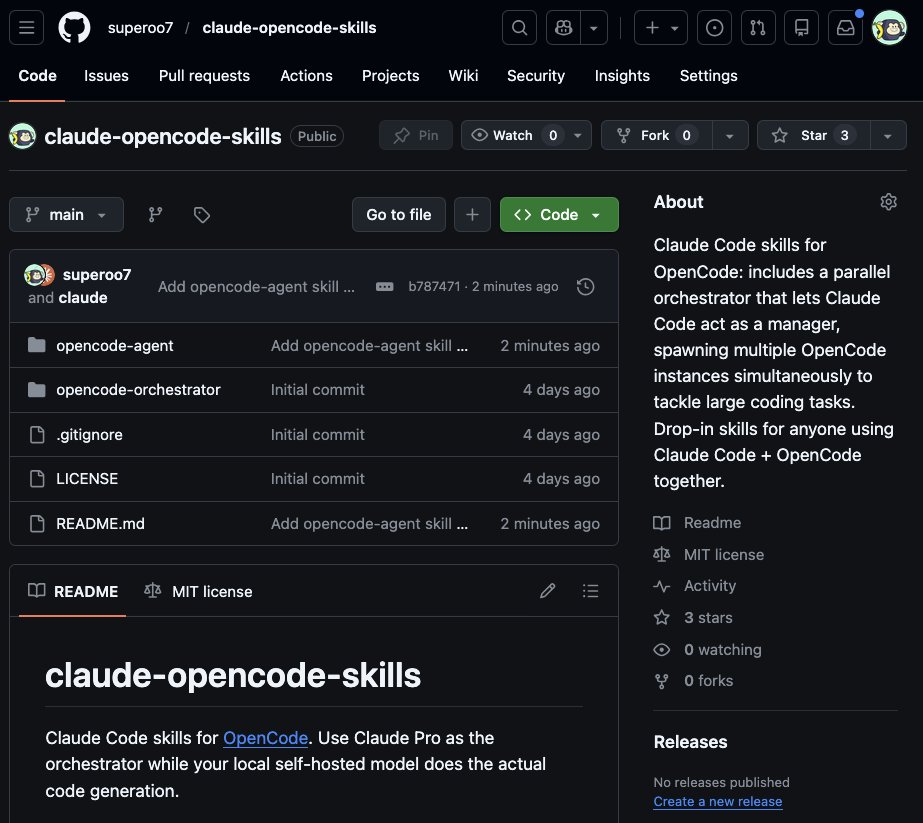Open README outline list icon
The image size is (923, 823).
590,591
